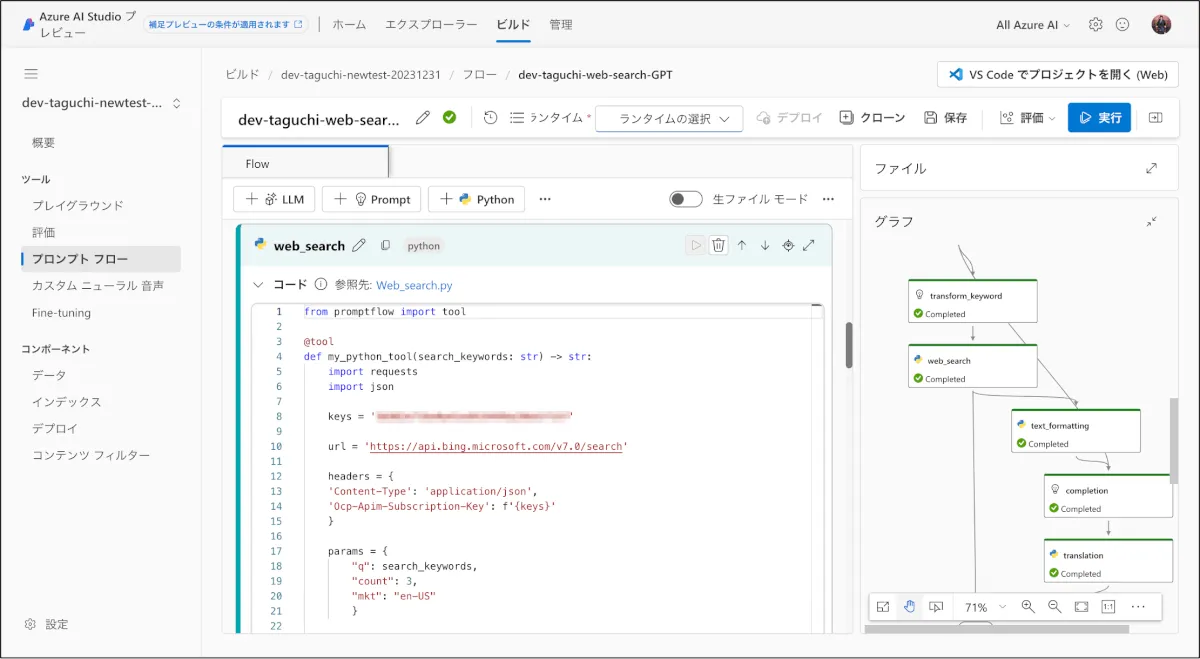Move web_search node up with arrow icon
Image resolution: width=1200 pixels, height=659 pixels.
(x=742, y=245)
